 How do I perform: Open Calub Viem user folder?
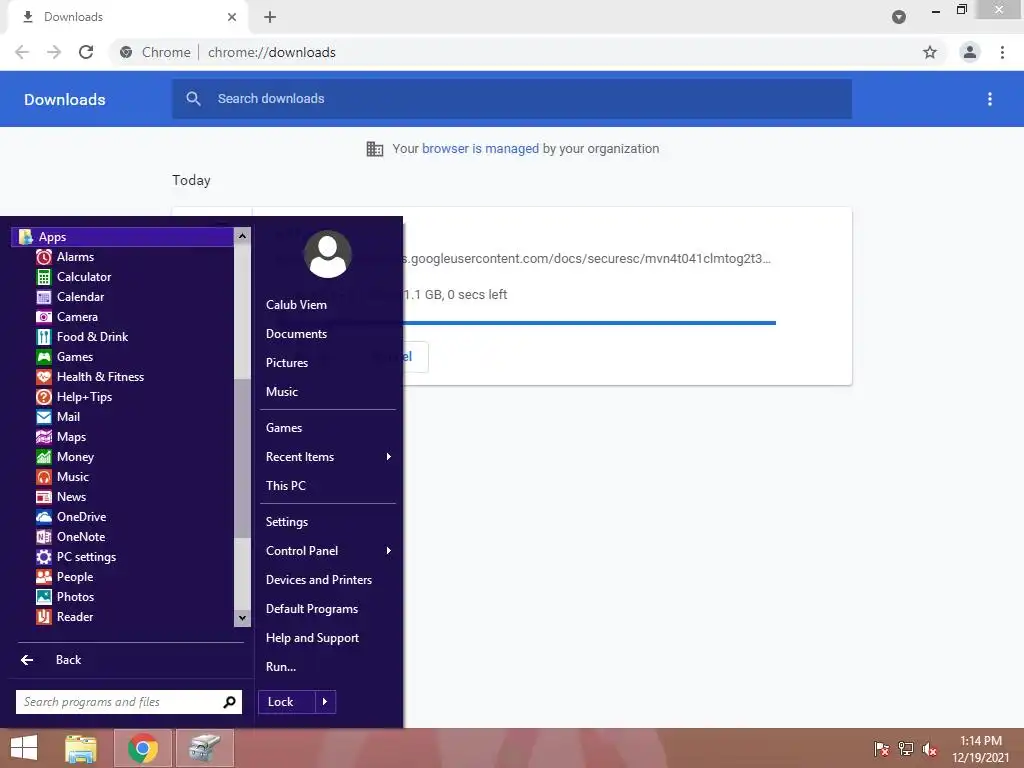coord(296,305)
